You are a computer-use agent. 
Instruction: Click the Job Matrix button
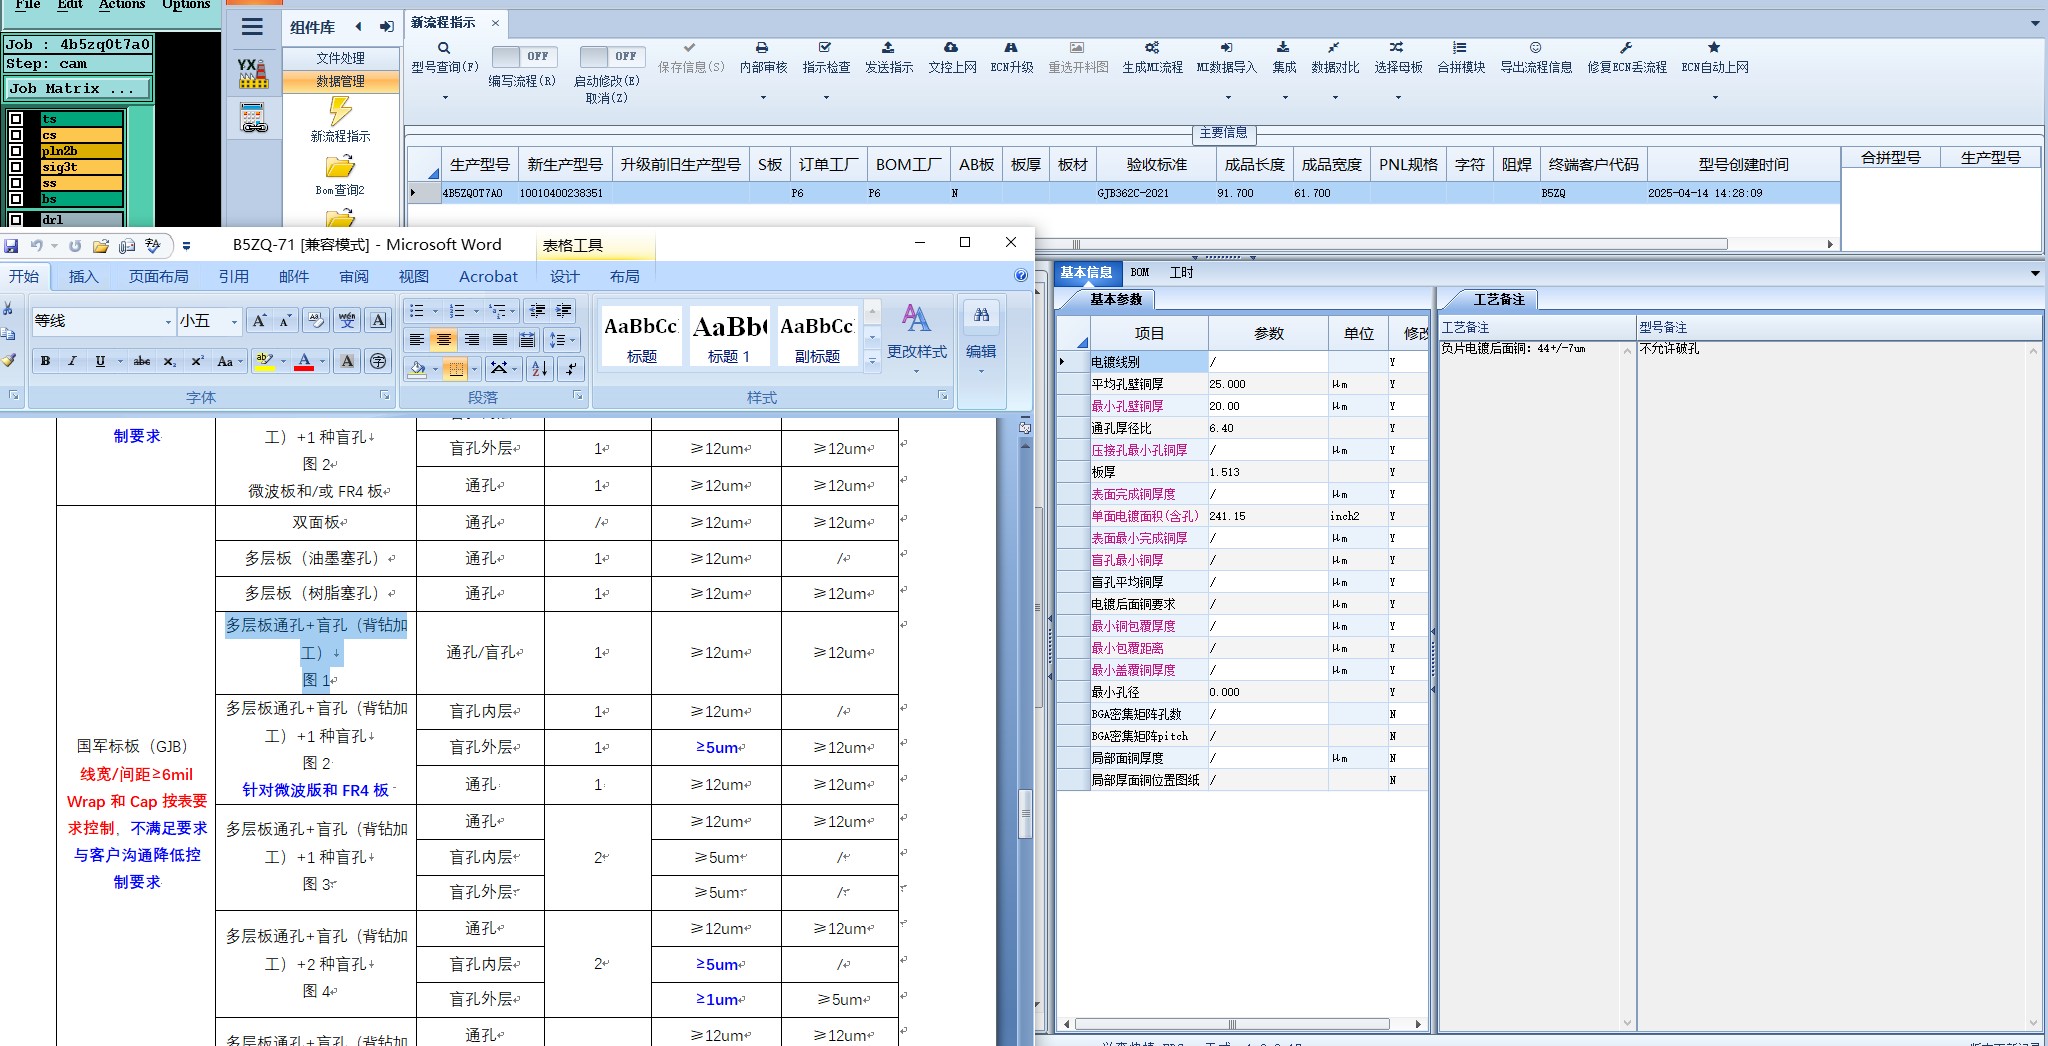pyautogui.click(x=78, y=89)
